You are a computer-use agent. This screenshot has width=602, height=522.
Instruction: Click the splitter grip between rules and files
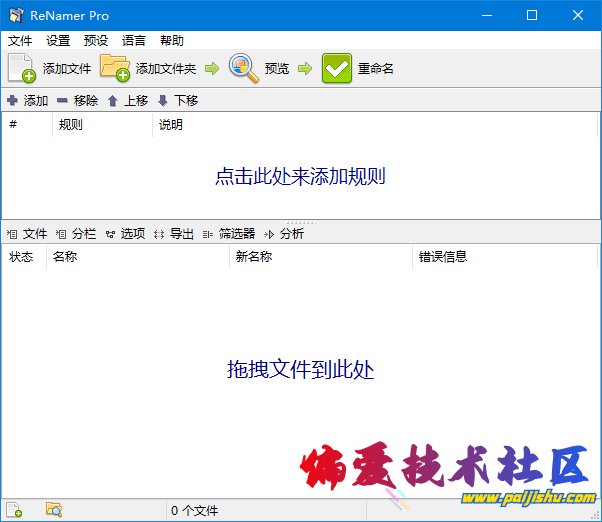301,223
